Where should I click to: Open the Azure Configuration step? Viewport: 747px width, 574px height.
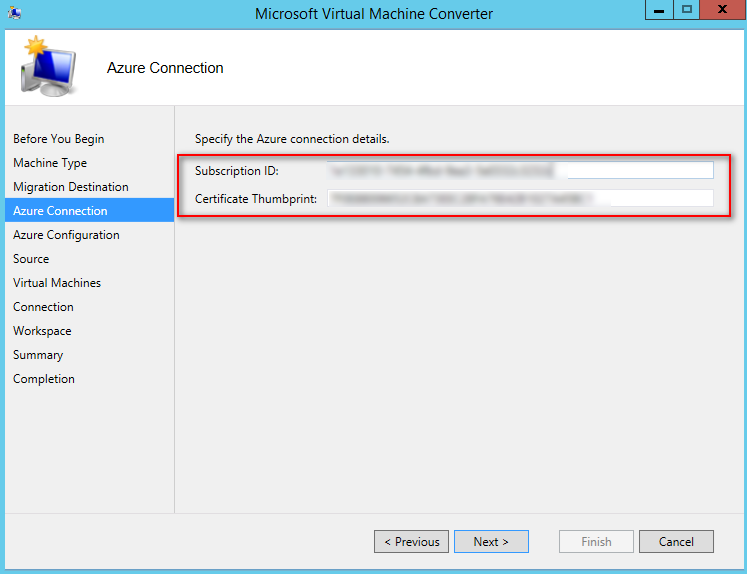(x=66, y=235)
